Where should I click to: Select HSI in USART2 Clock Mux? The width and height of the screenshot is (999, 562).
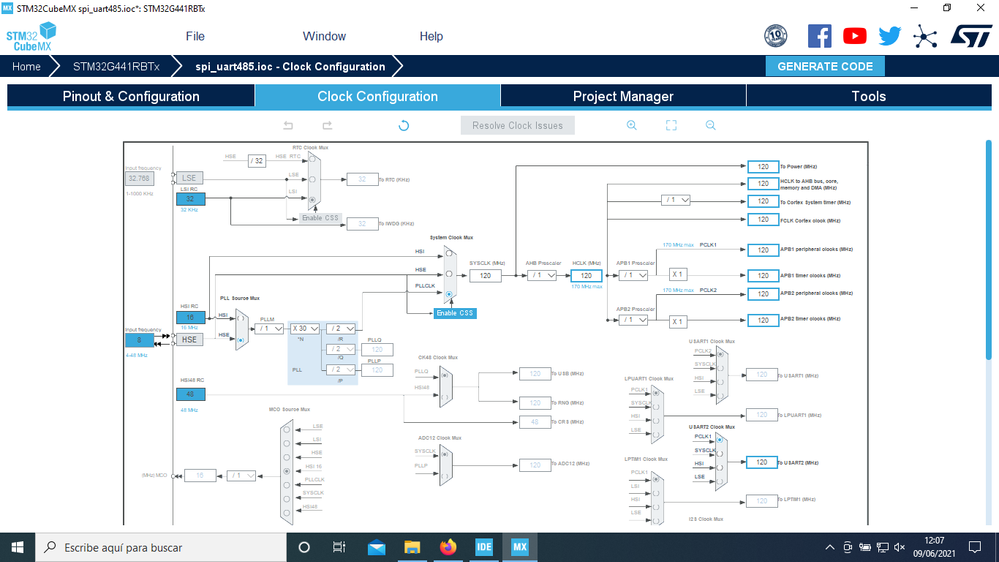pos(720,467)
